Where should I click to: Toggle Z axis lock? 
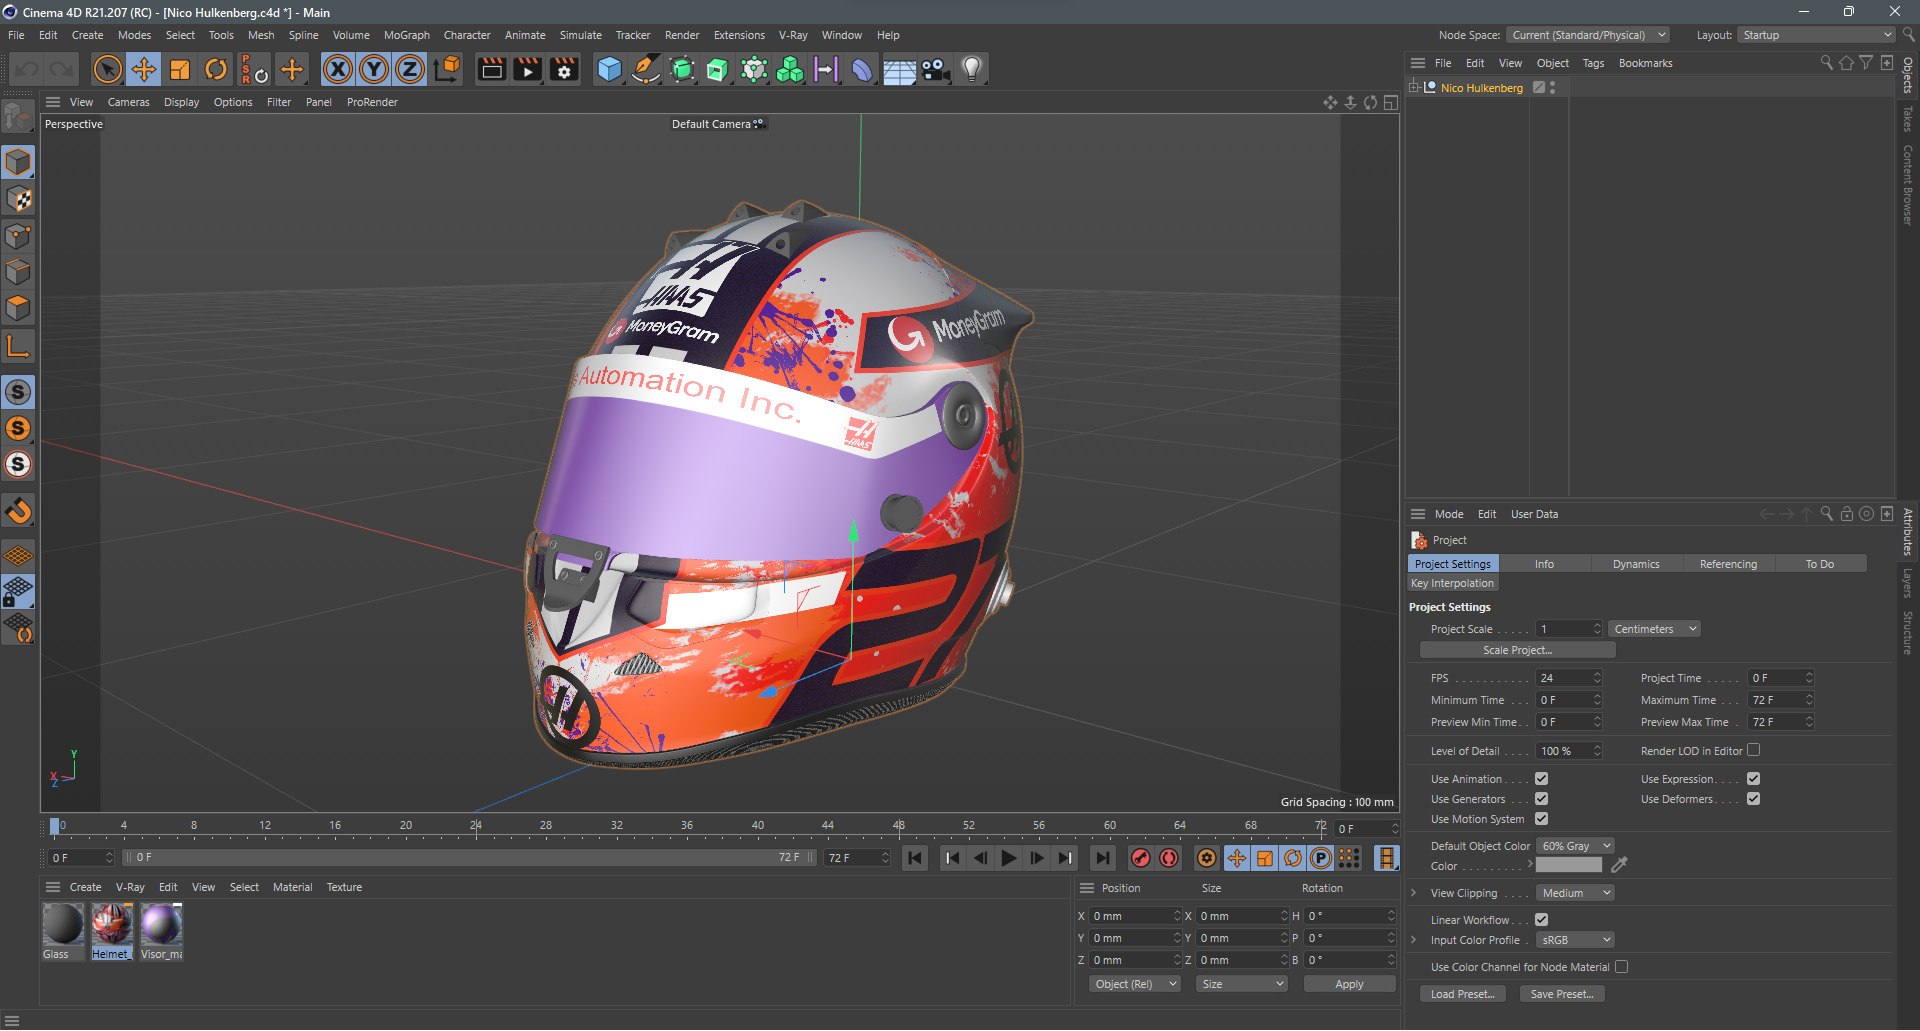point(410,69)
